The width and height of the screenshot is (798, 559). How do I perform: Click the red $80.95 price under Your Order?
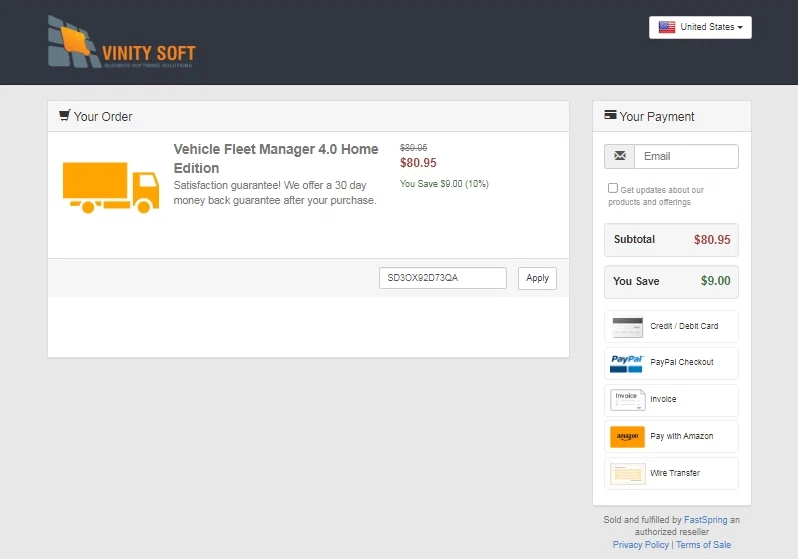click(x=418, y=163)
